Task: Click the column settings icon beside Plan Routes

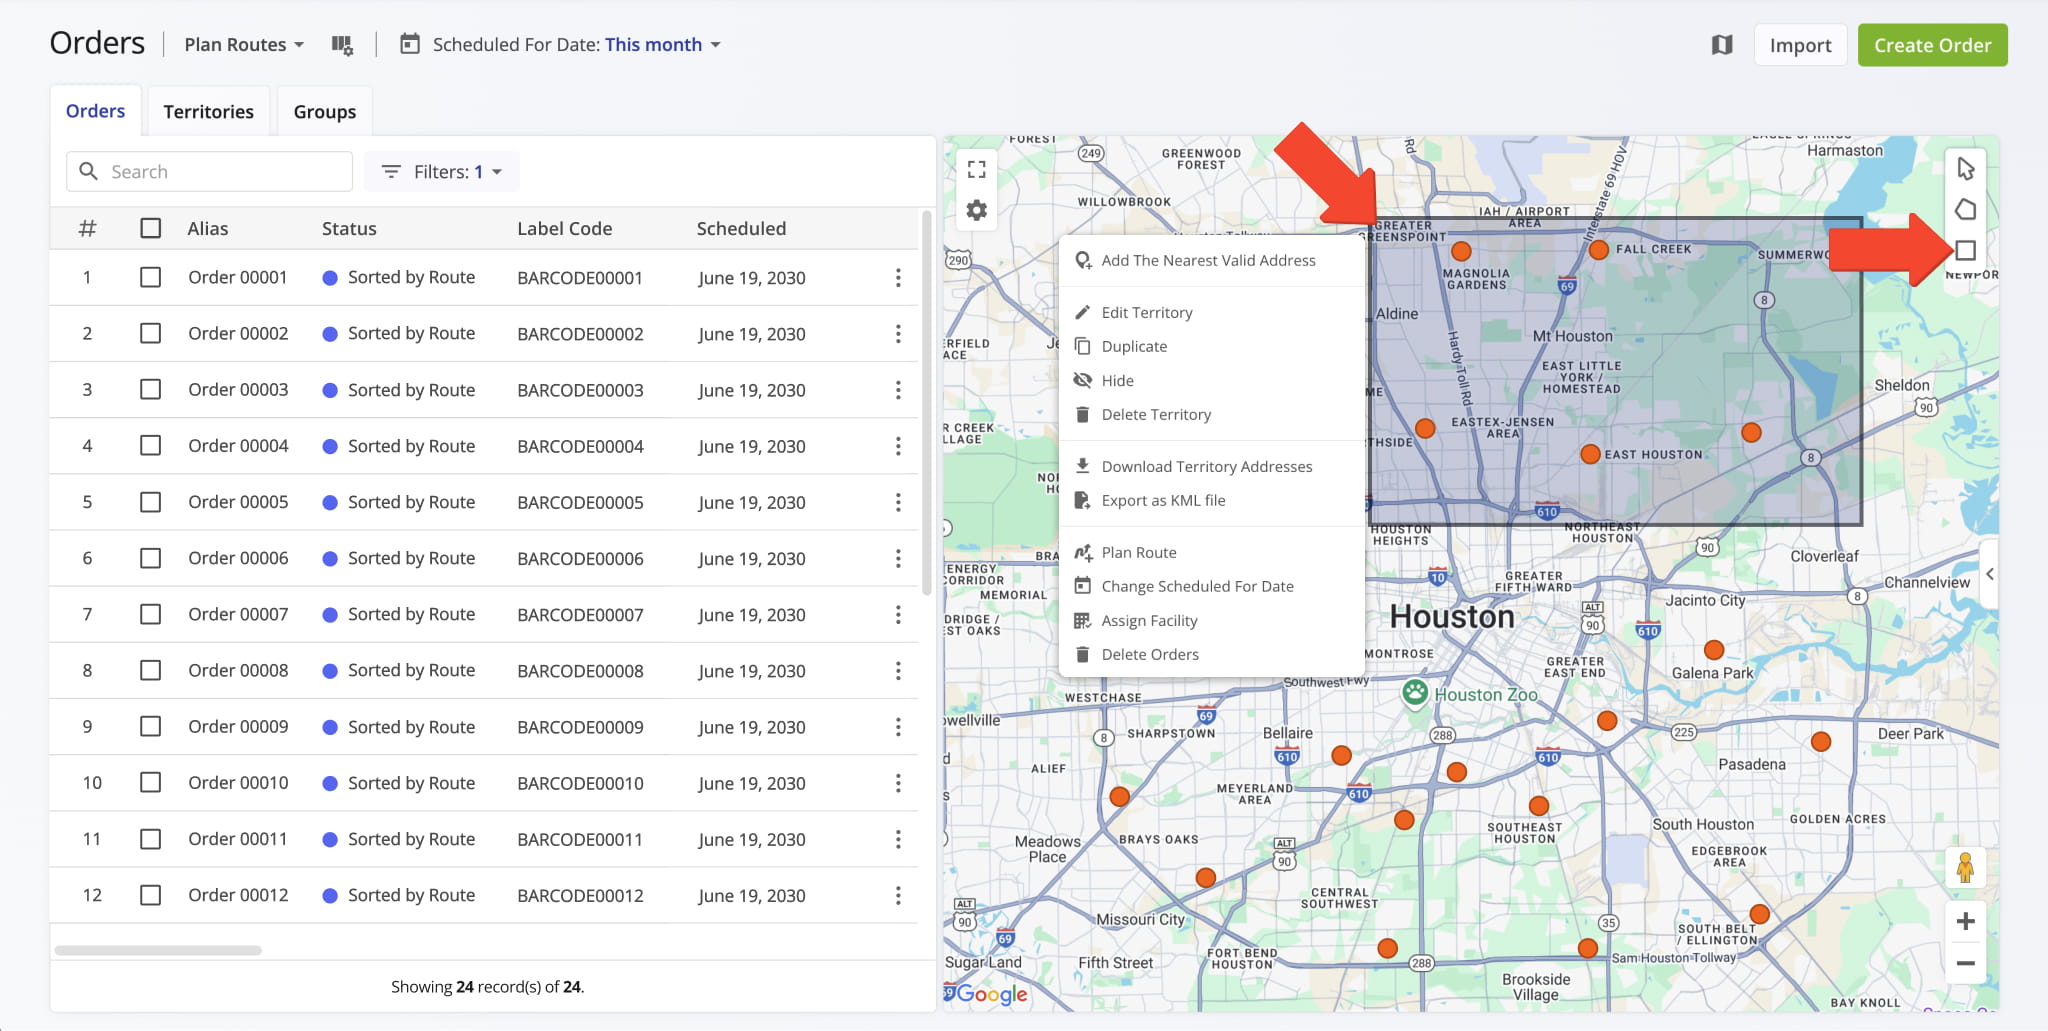Action: [342, 45]
